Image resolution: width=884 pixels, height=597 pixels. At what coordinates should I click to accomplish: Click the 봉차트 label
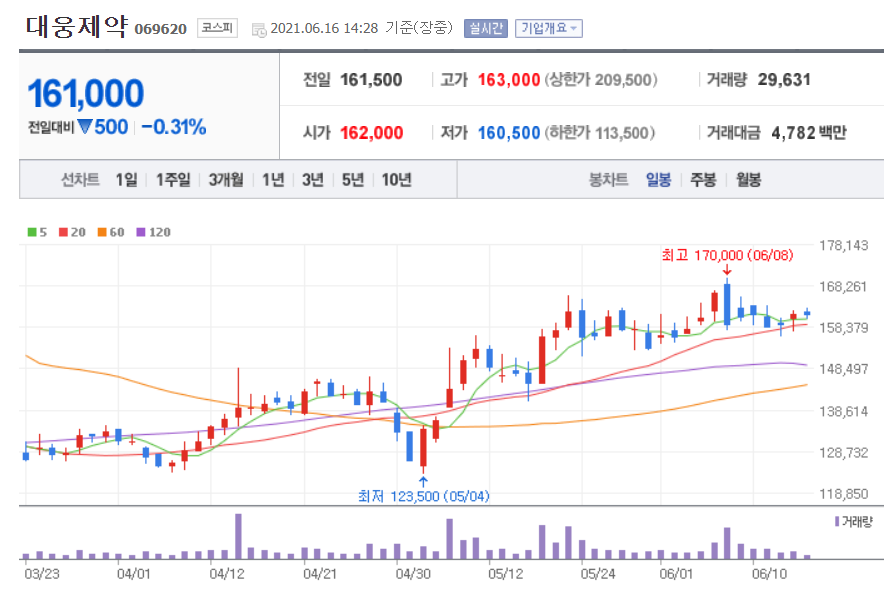[x=608, y=180]
